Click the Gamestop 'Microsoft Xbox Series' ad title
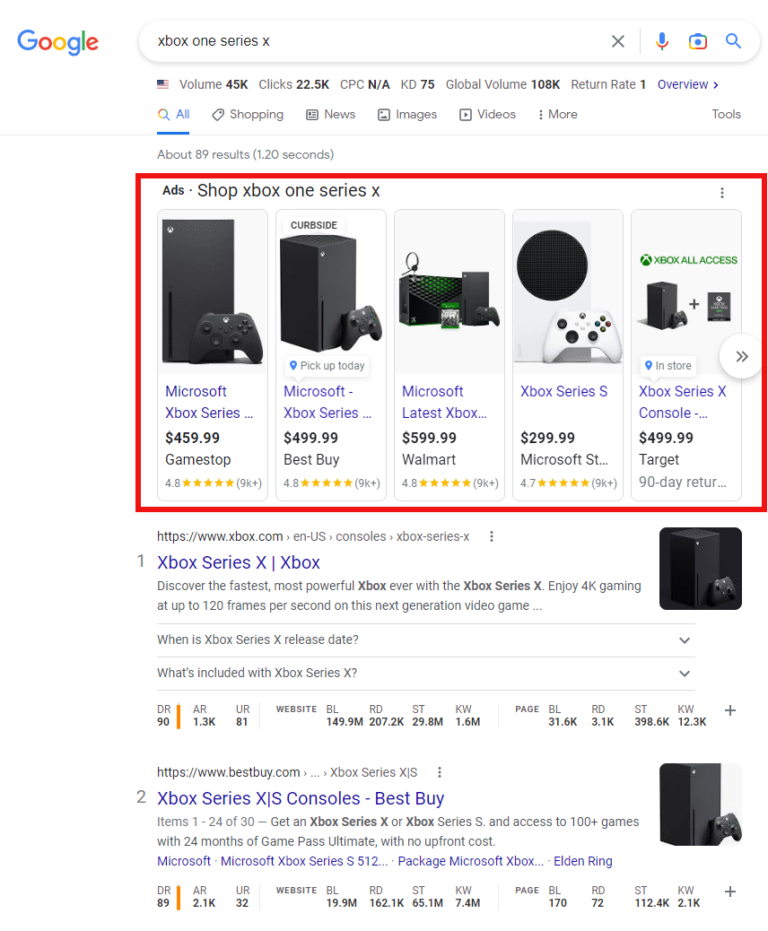The width and height of the screenshot is (768, 931). [209, 402]
